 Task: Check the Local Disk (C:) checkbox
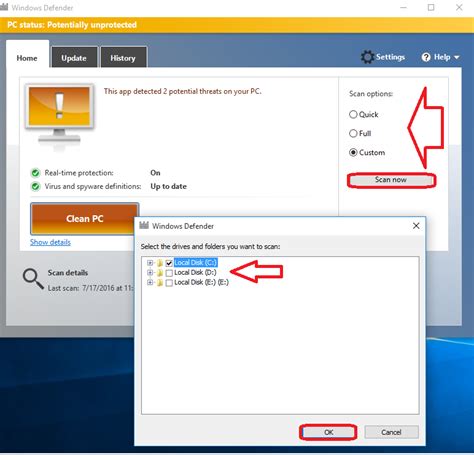[169, 263]
